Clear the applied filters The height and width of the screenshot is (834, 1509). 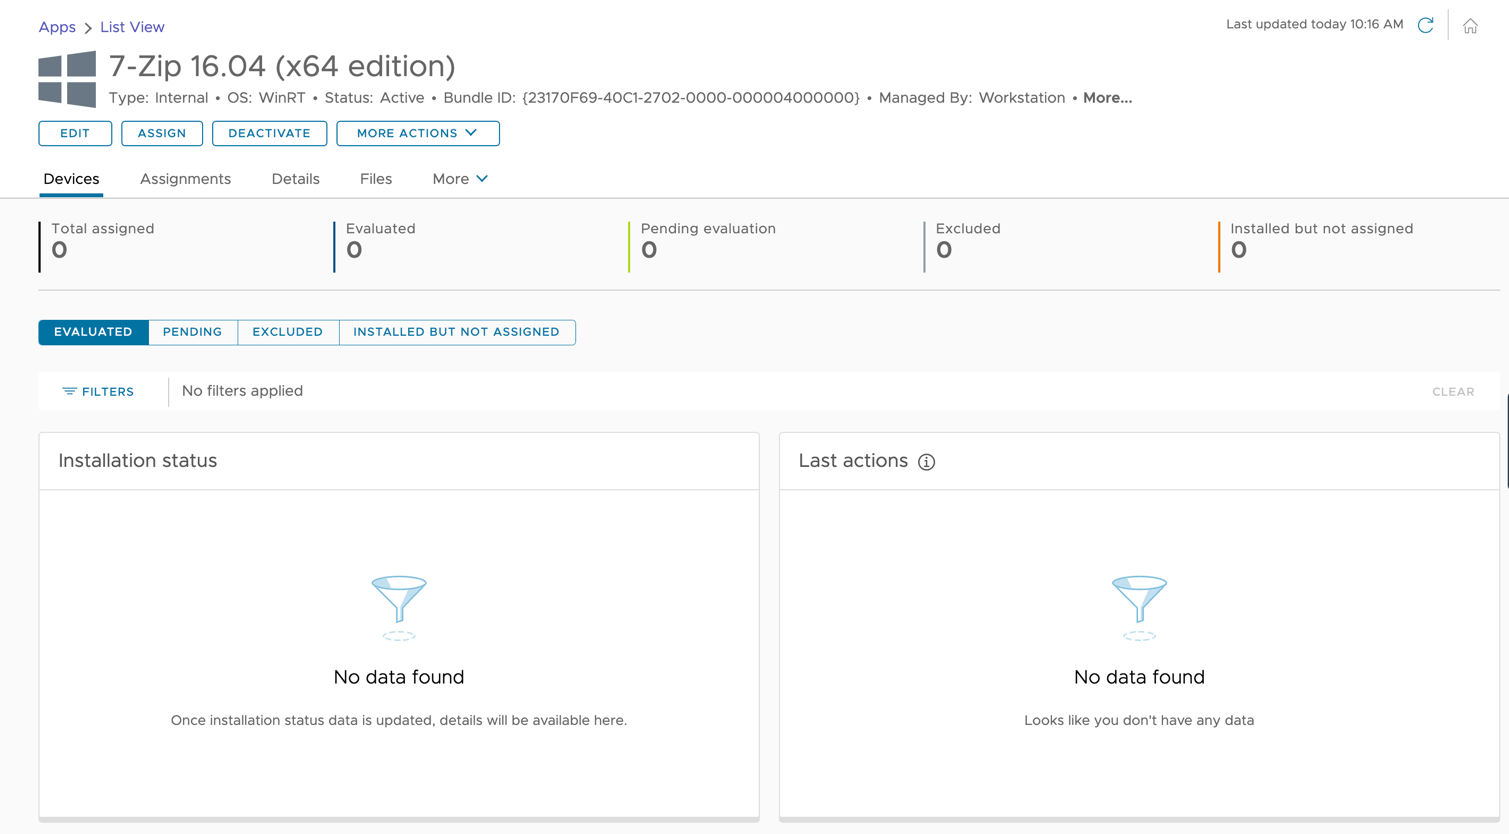[1452, 392]
